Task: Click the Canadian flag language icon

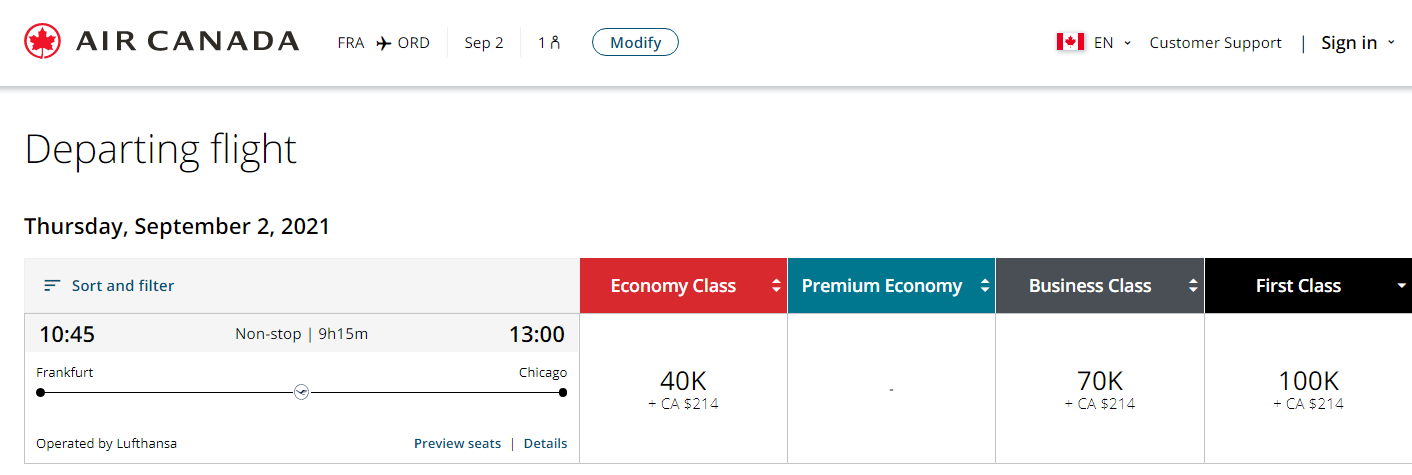Action: [x=1070, y=42]
